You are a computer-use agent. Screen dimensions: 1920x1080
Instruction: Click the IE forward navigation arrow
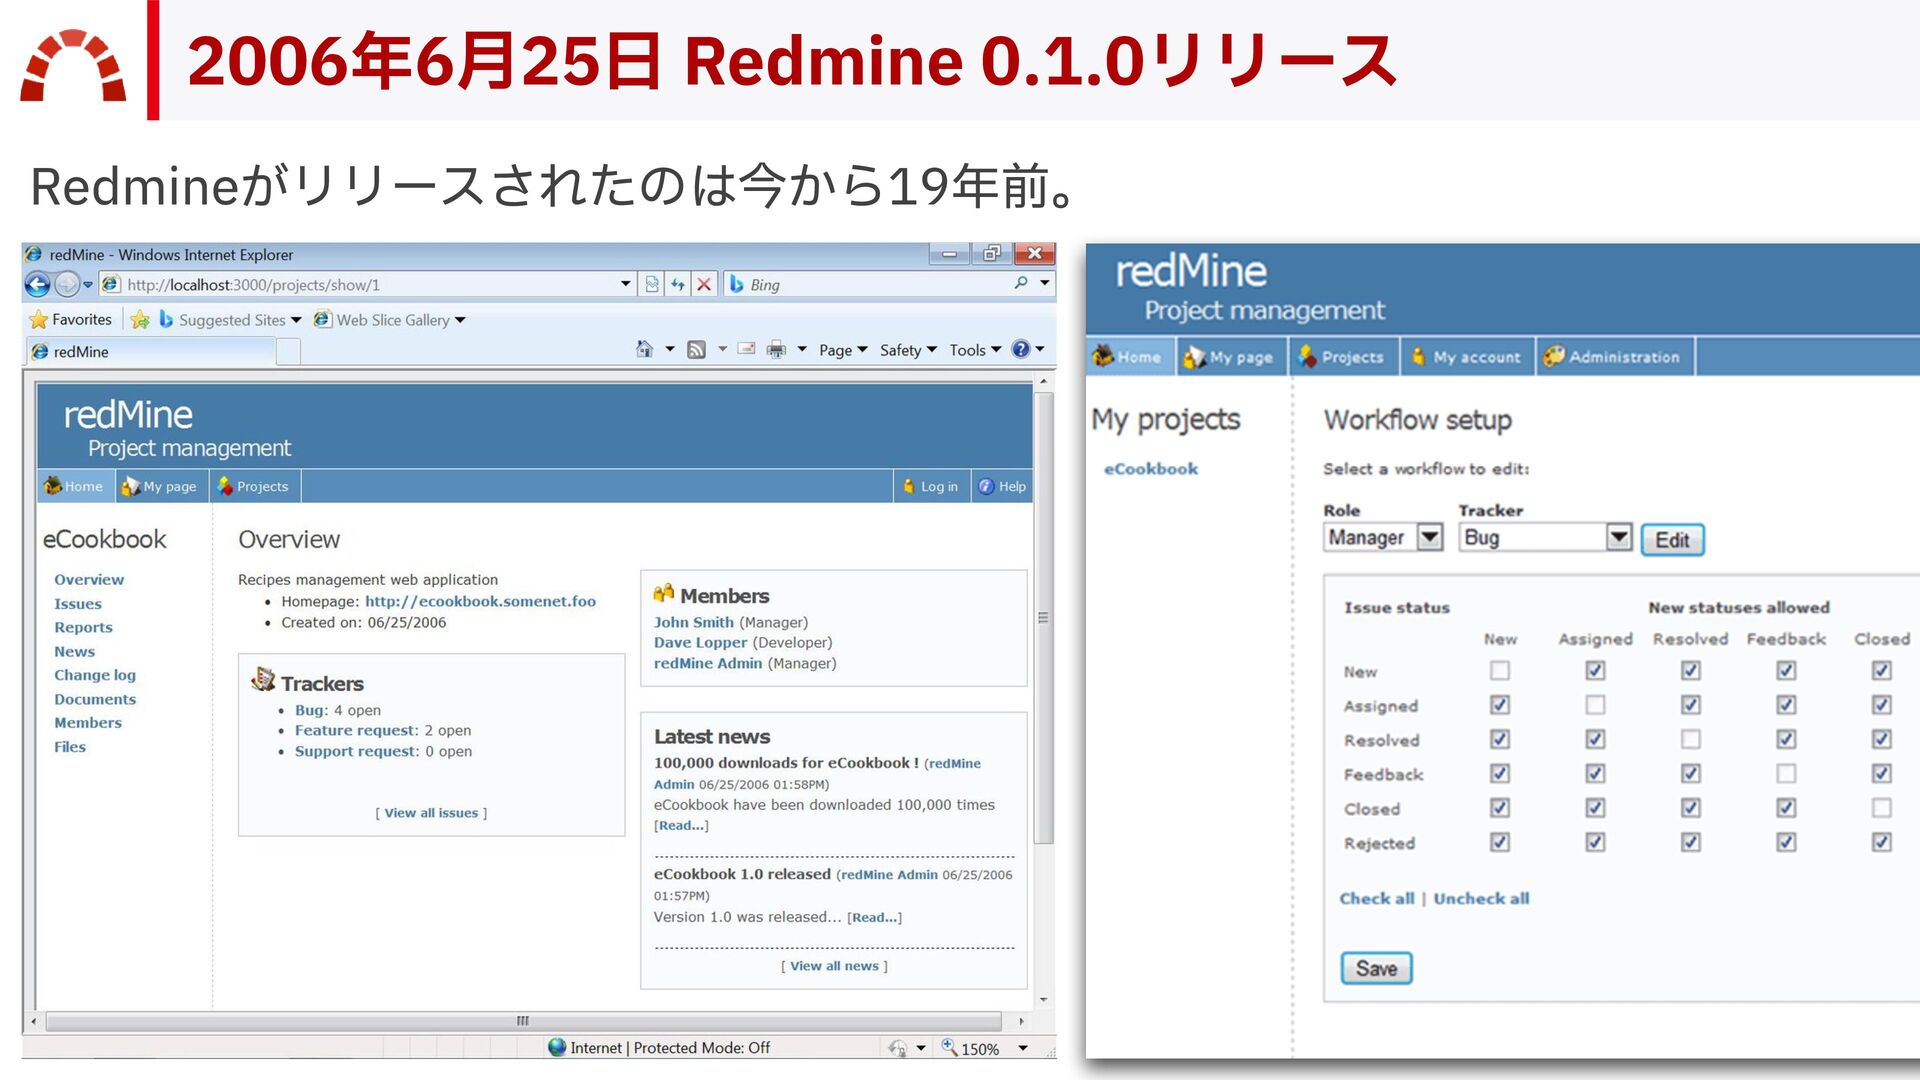66,285
